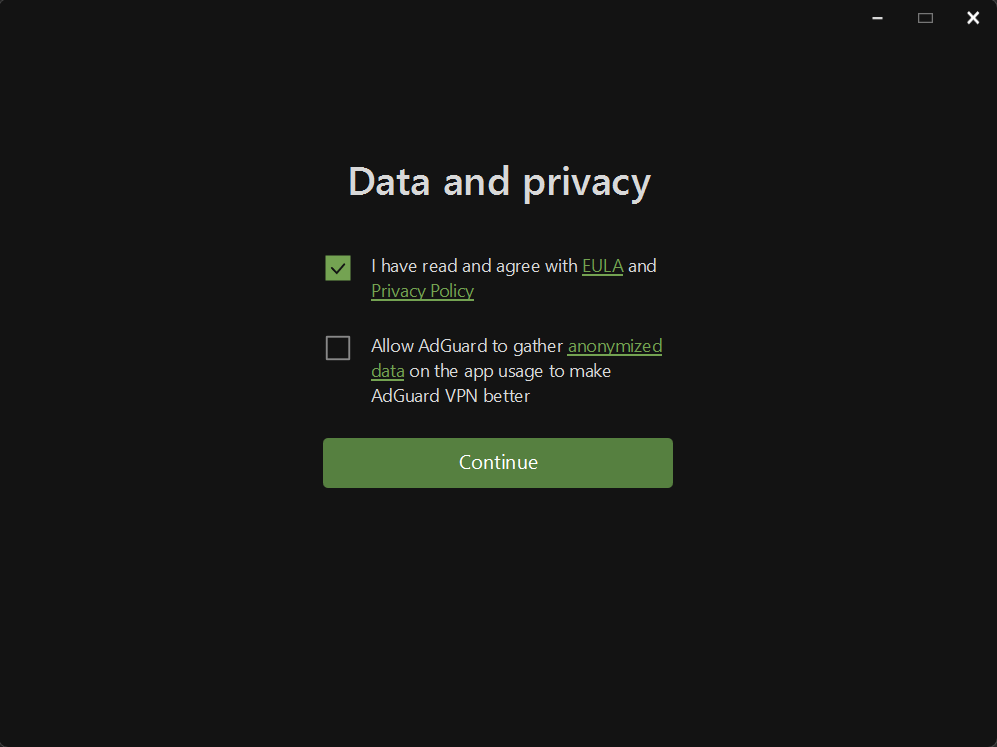
Task: Click the "Allow AdGuard to gather" label text
Action: click(x=466, y=346)
